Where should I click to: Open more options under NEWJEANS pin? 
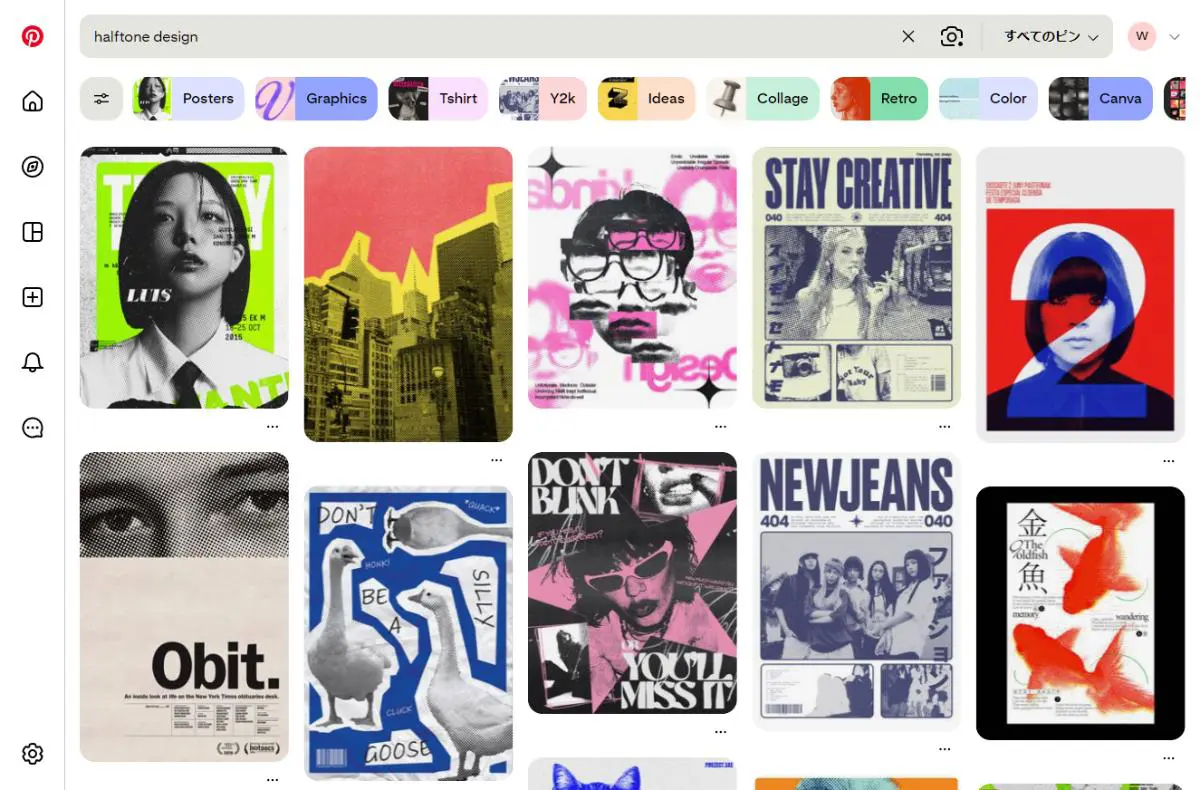(x=945, y=747)
